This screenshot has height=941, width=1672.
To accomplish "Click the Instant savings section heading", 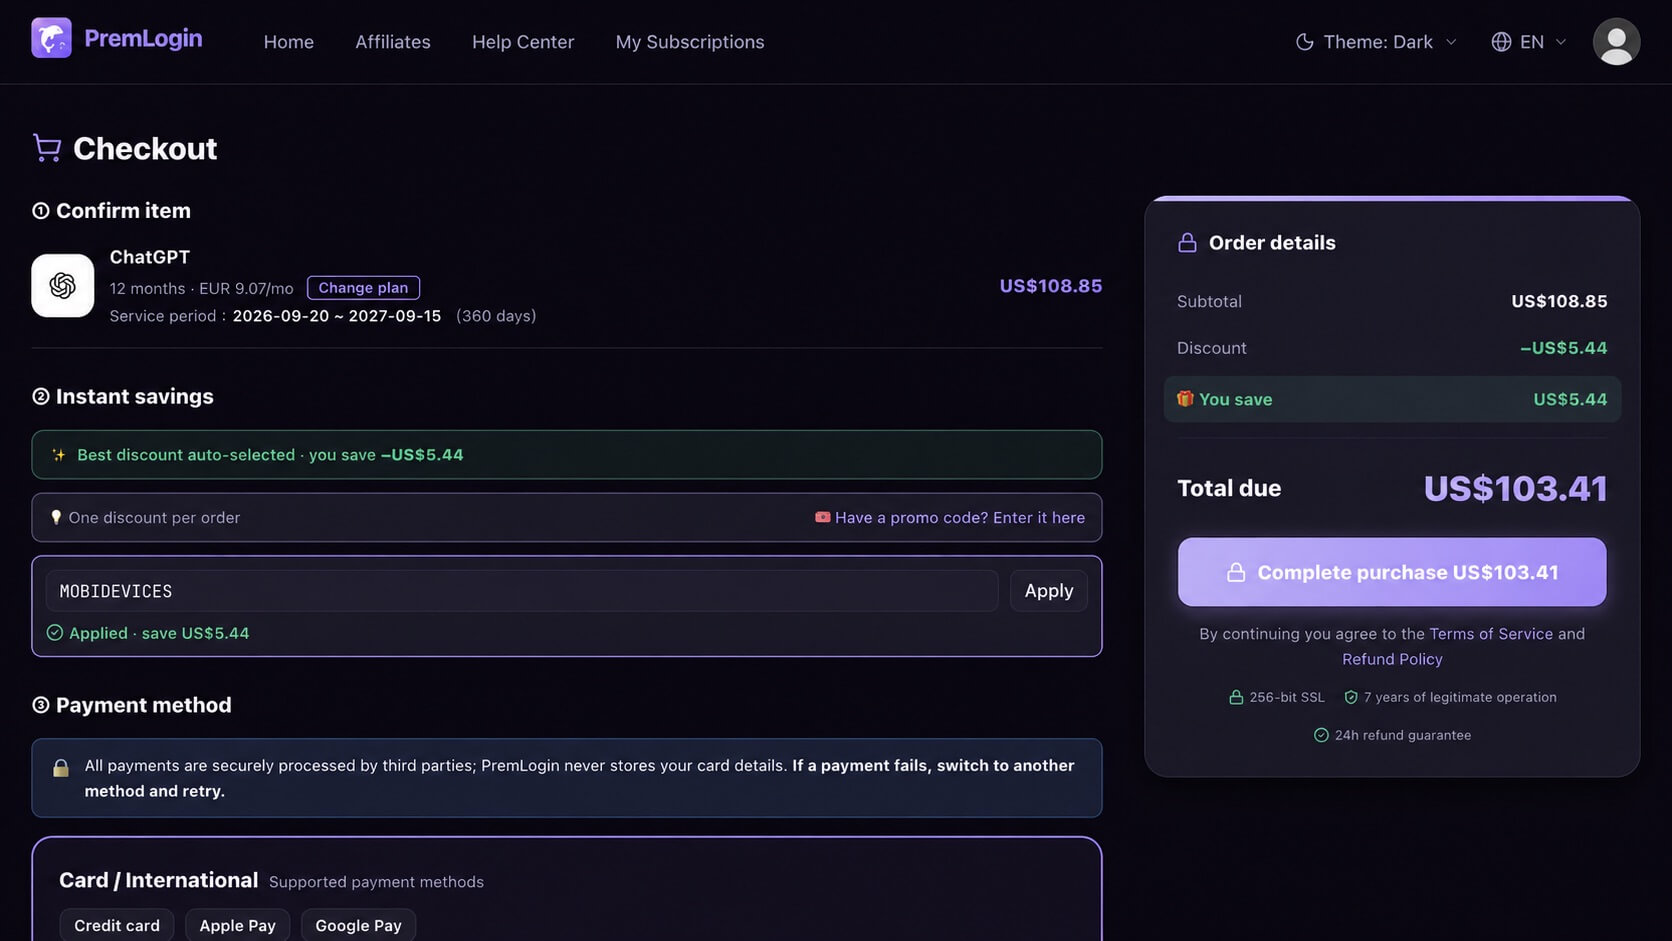I will [x=135, y=396].
